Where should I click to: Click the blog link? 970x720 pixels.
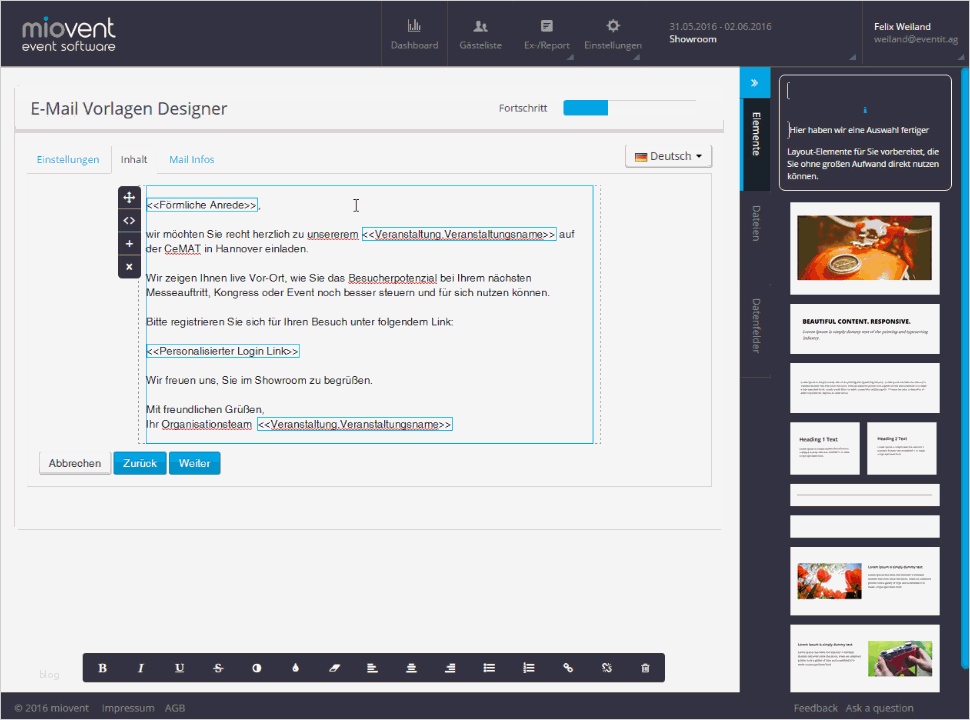tap(49, 674)
